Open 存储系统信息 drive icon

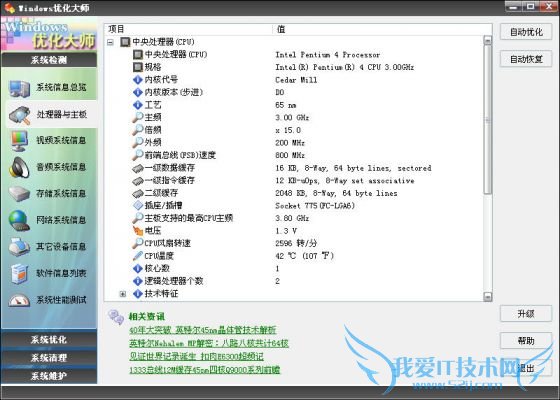pyautogui.click(x=19, y=194)
